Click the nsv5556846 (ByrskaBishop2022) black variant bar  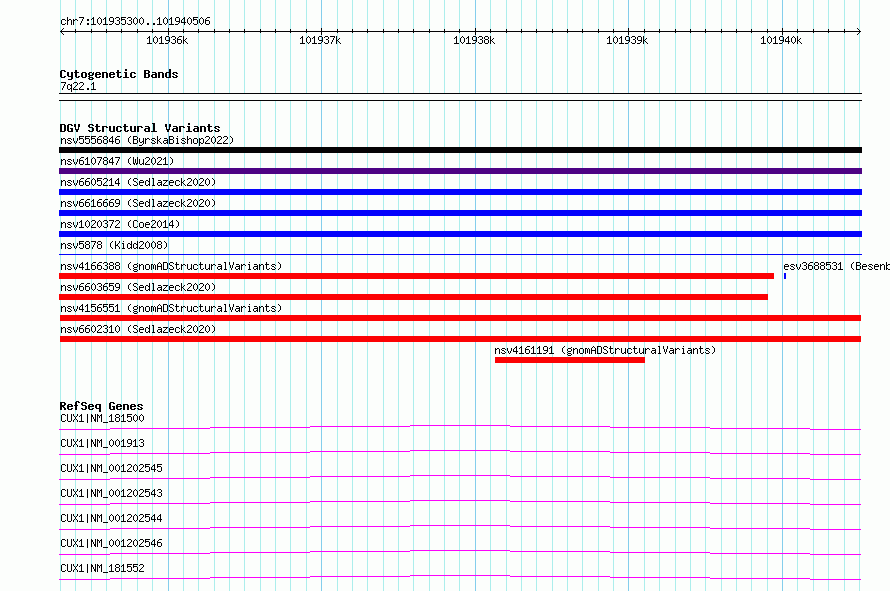click(x=460, y=150)
